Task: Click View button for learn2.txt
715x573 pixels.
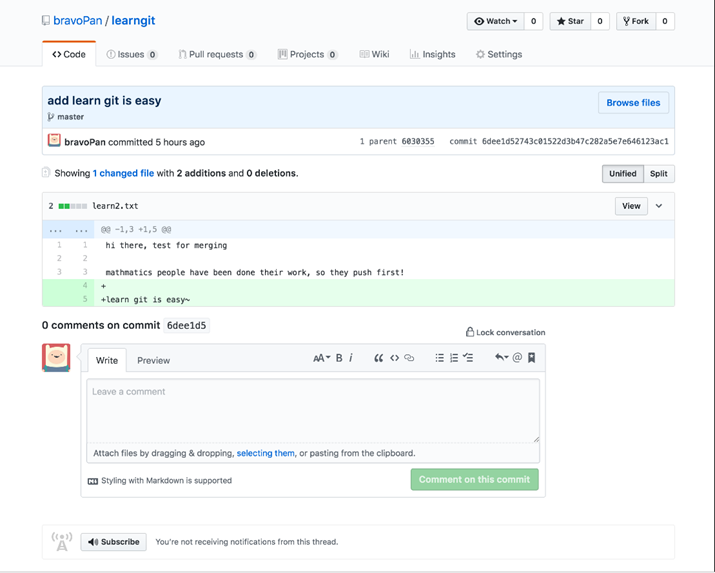Action: pos(631,206)
